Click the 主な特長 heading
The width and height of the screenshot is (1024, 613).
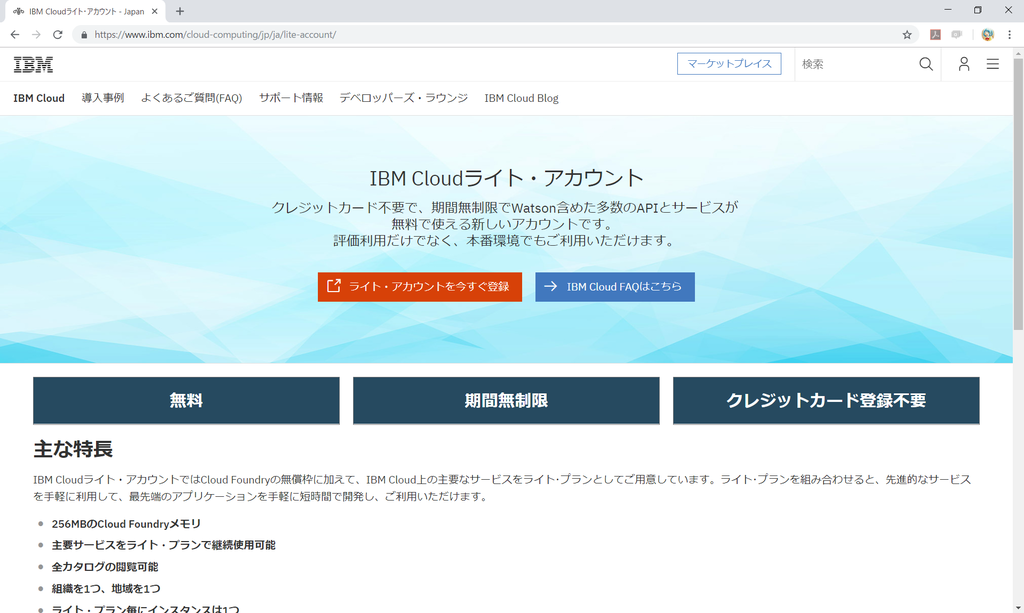(x=73, y=449)
